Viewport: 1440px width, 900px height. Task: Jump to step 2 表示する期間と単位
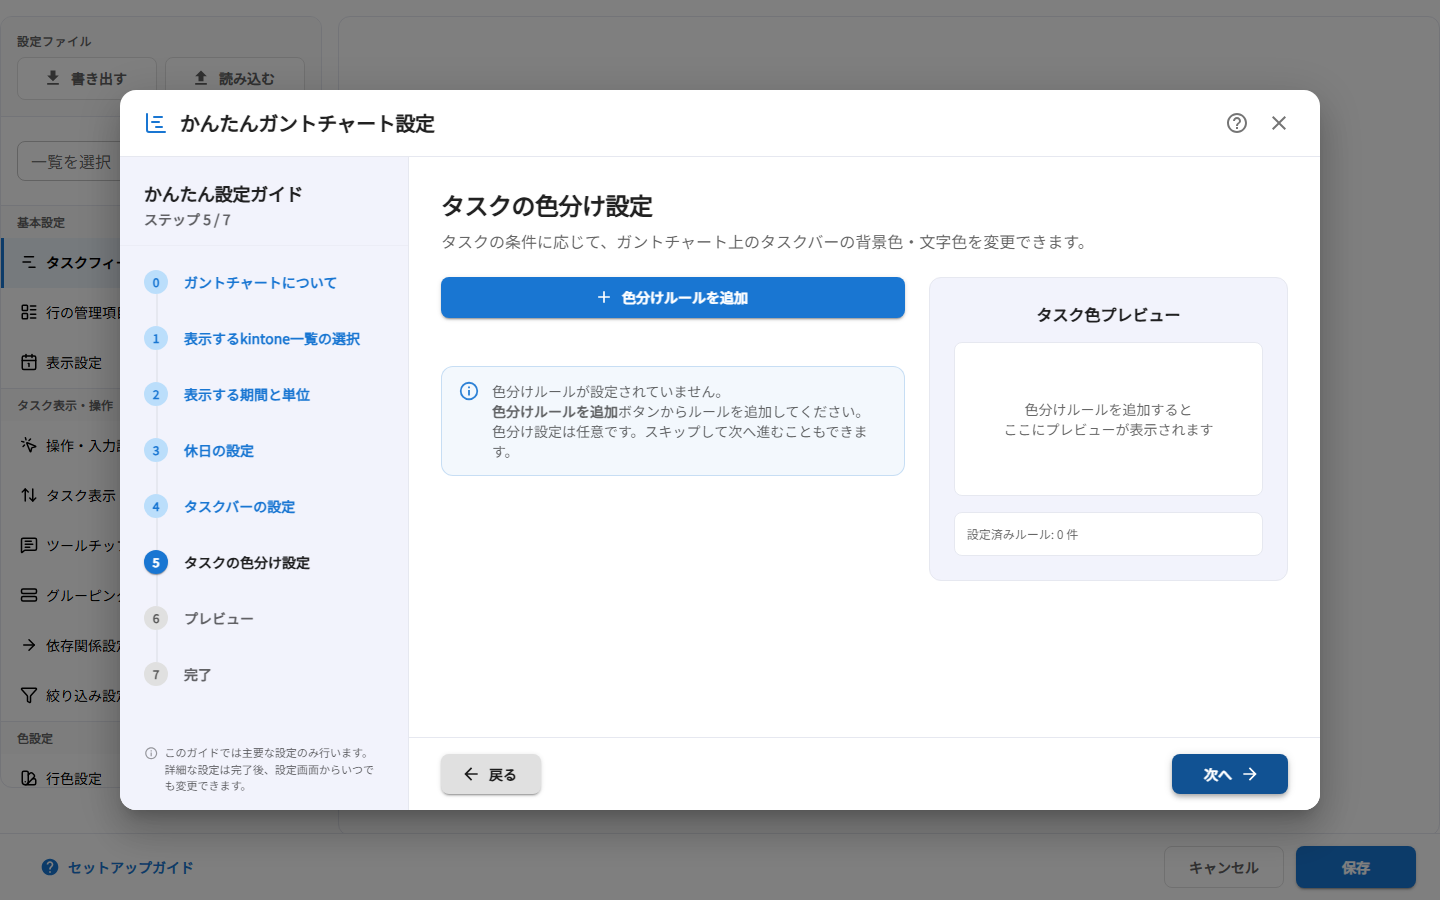point(247,395)
